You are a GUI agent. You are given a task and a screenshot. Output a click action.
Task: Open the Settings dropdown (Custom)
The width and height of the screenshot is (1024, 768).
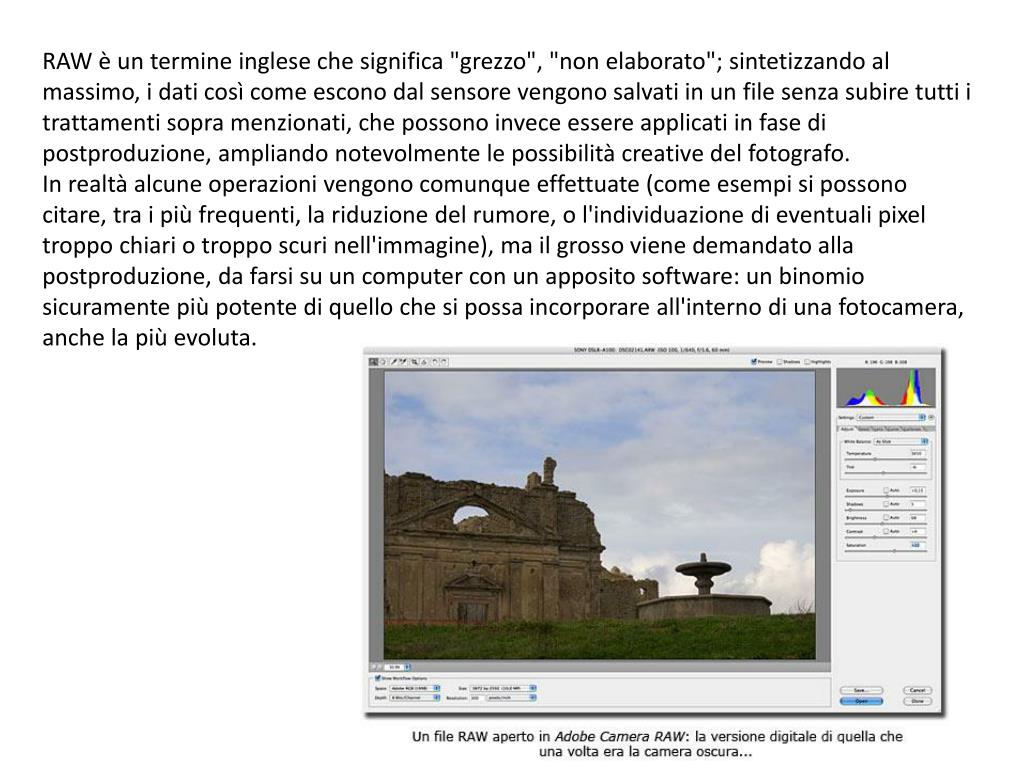(x=891, y=417)
